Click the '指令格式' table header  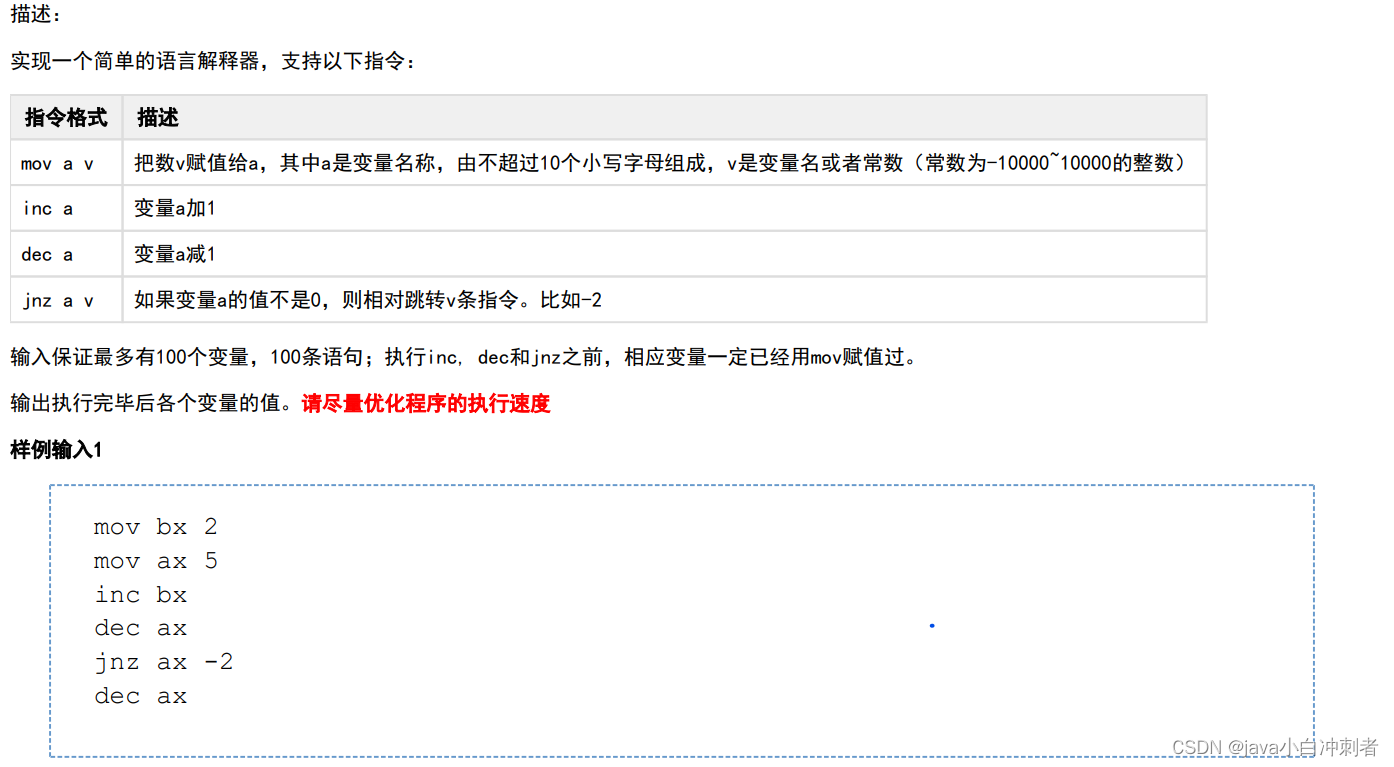[x=66, y=117]
